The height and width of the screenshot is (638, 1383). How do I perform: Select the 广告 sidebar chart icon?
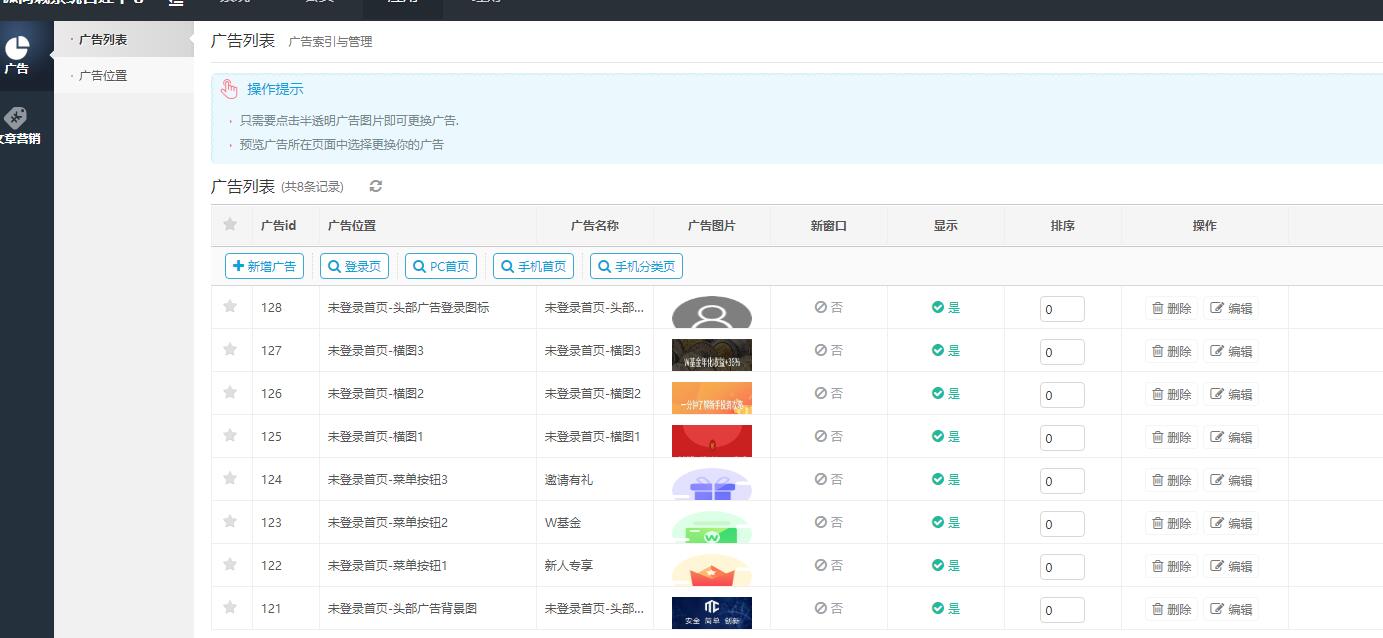coord(15,46)
